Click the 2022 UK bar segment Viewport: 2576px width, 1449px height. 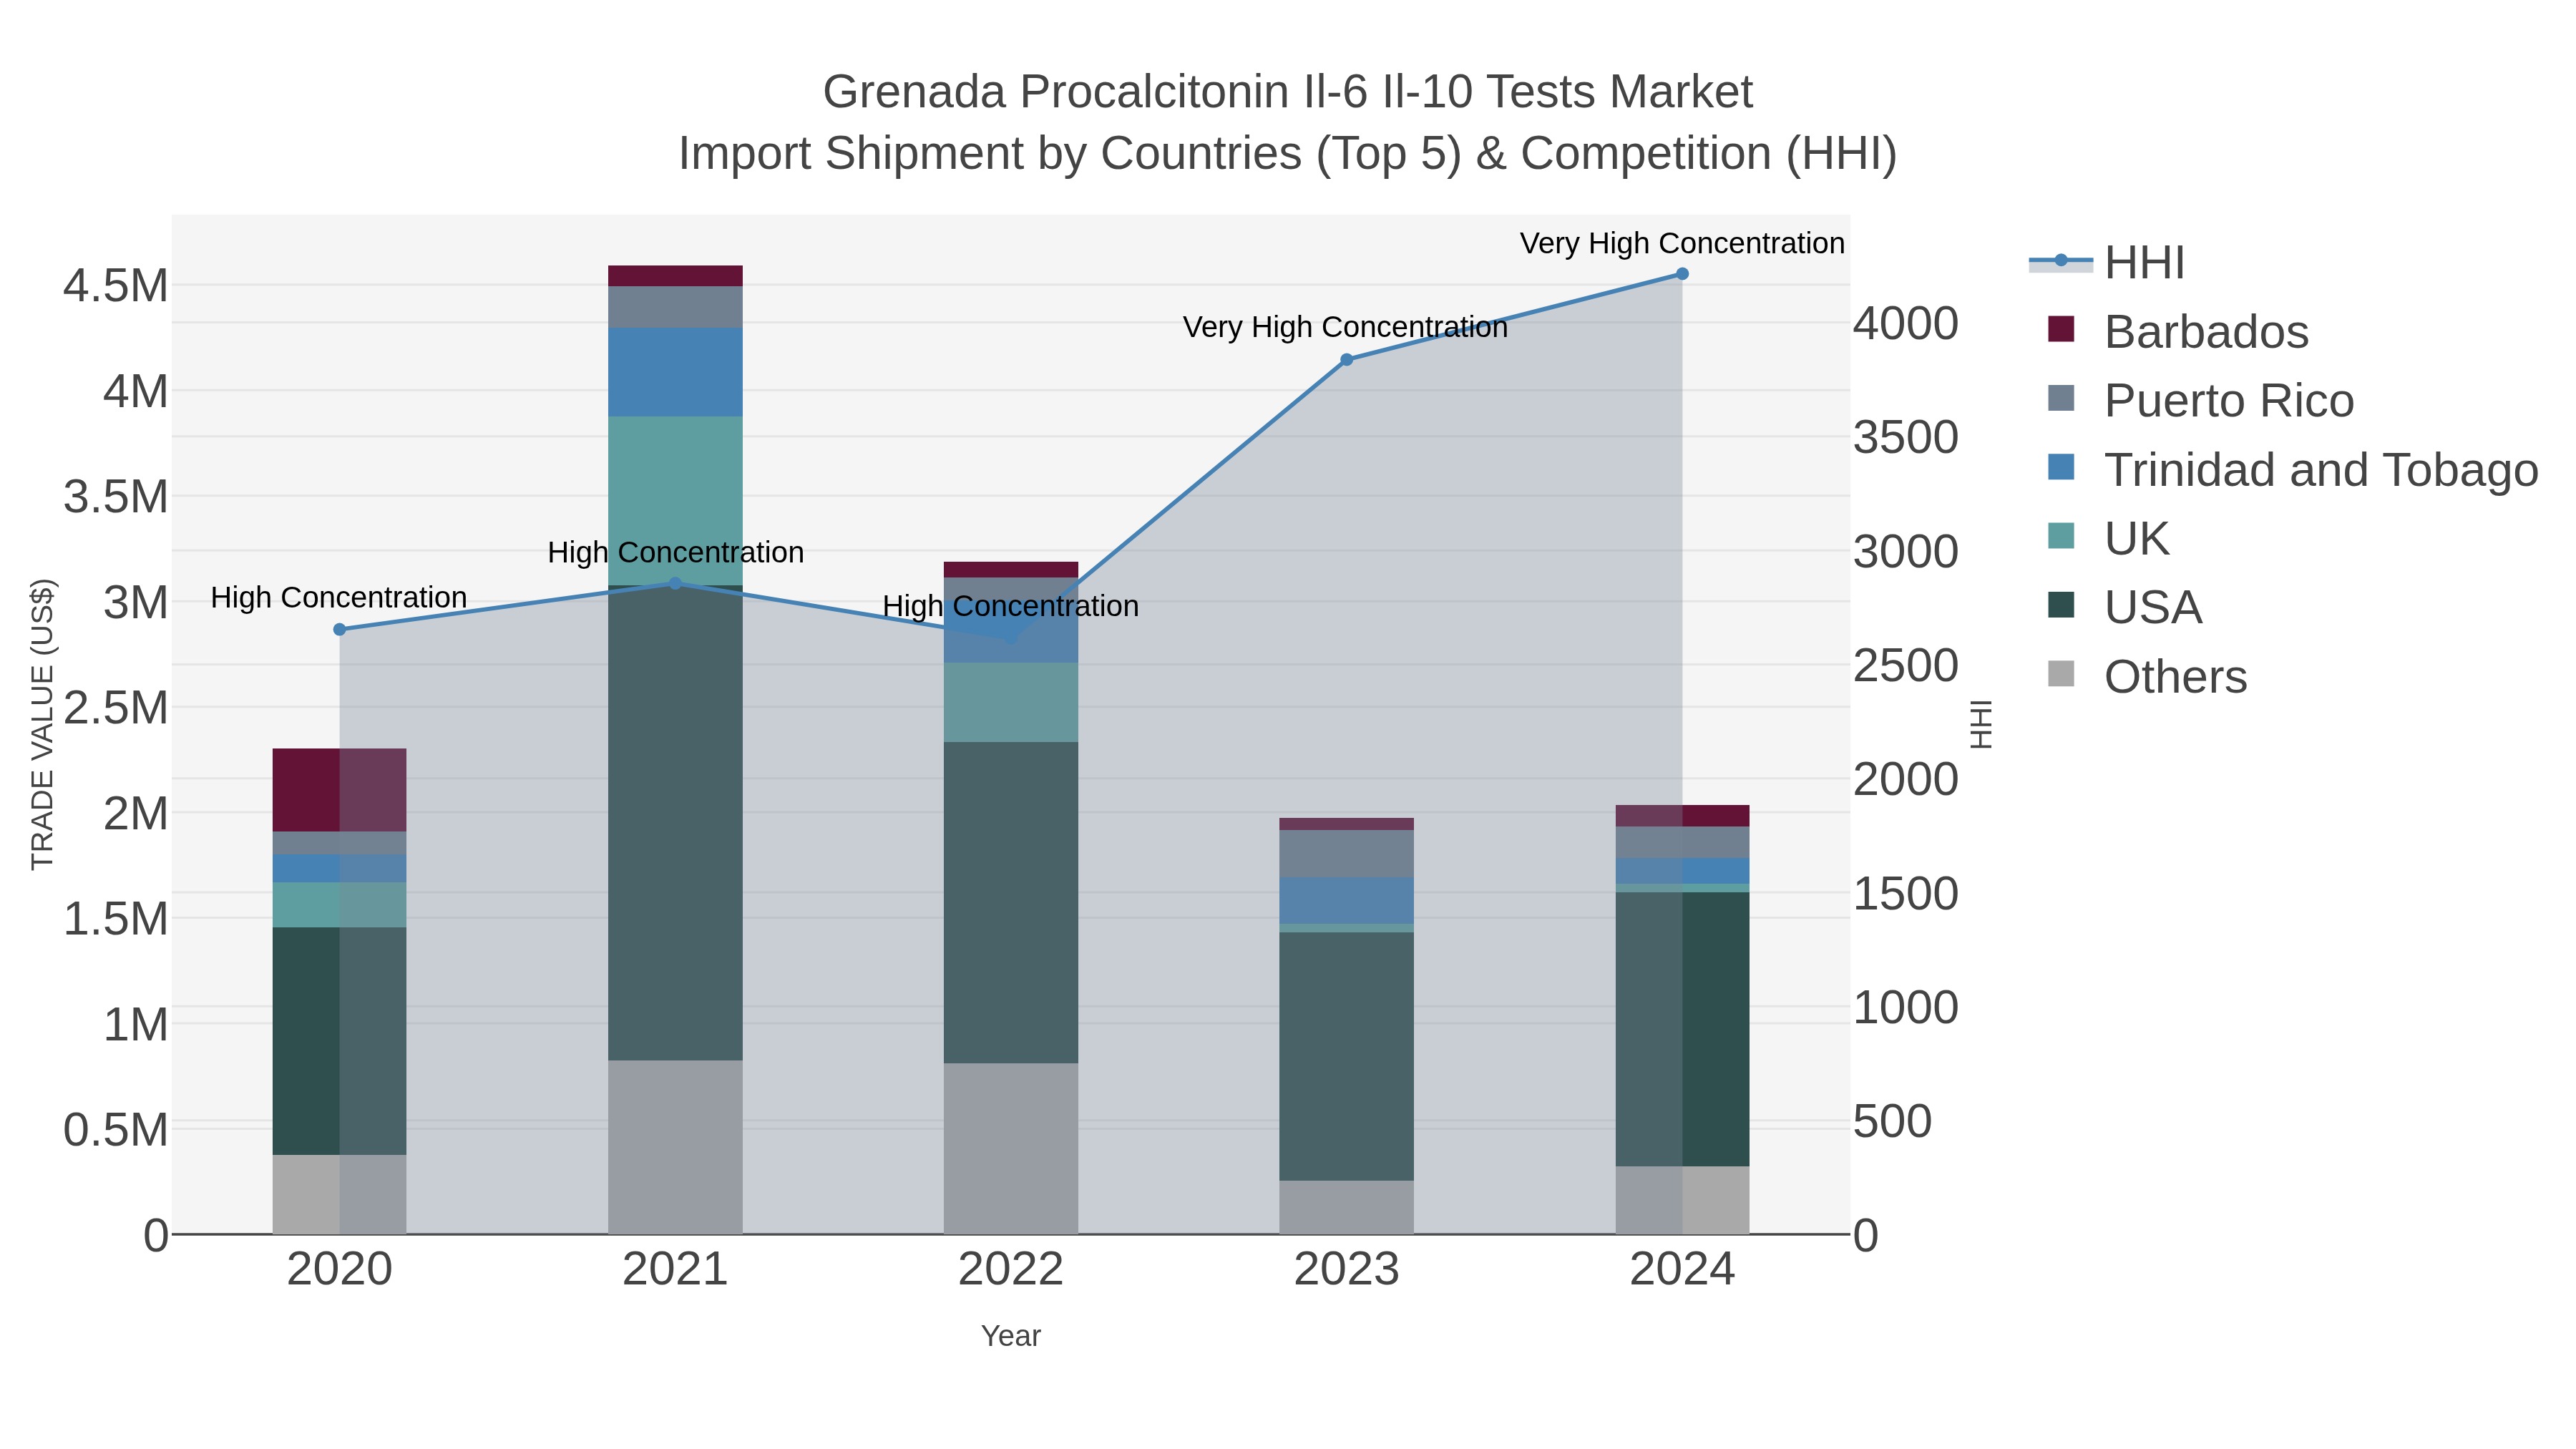1010,702
